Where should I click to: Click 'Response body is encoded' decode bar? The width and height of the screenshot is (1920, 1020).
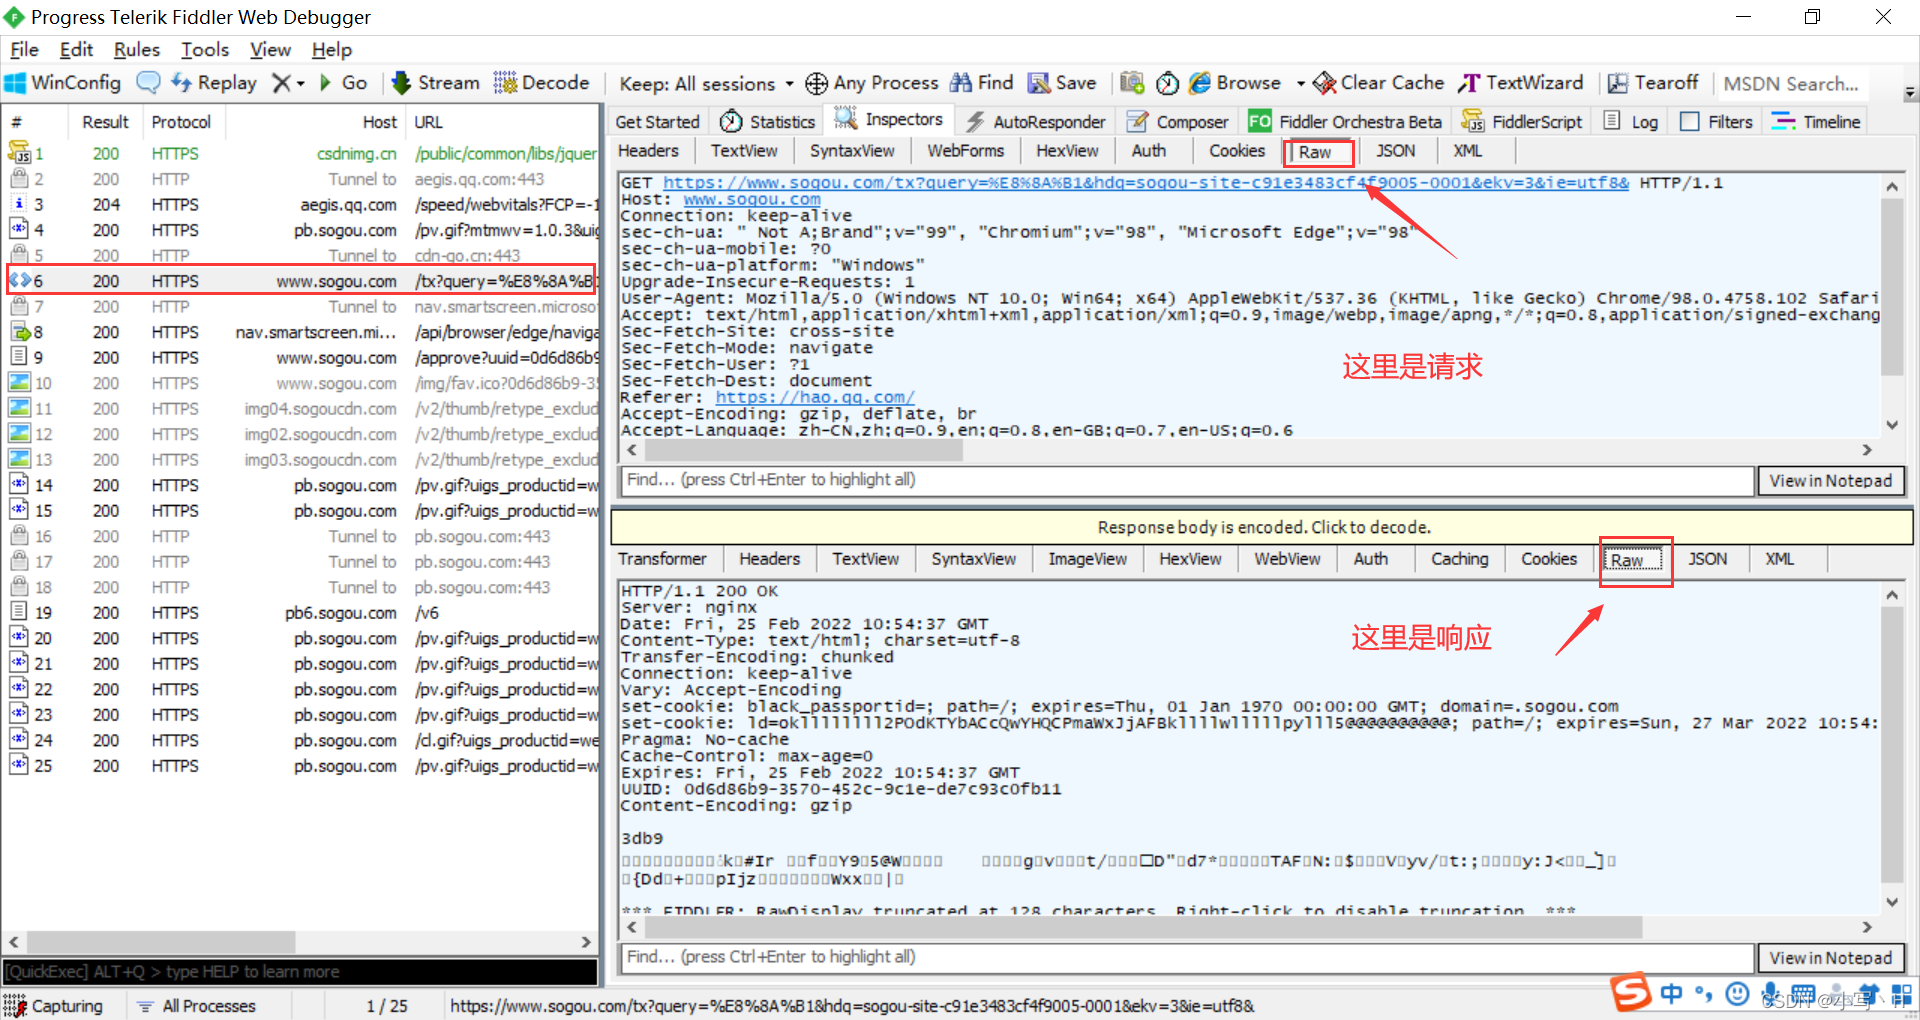[x=1264, y=527]
